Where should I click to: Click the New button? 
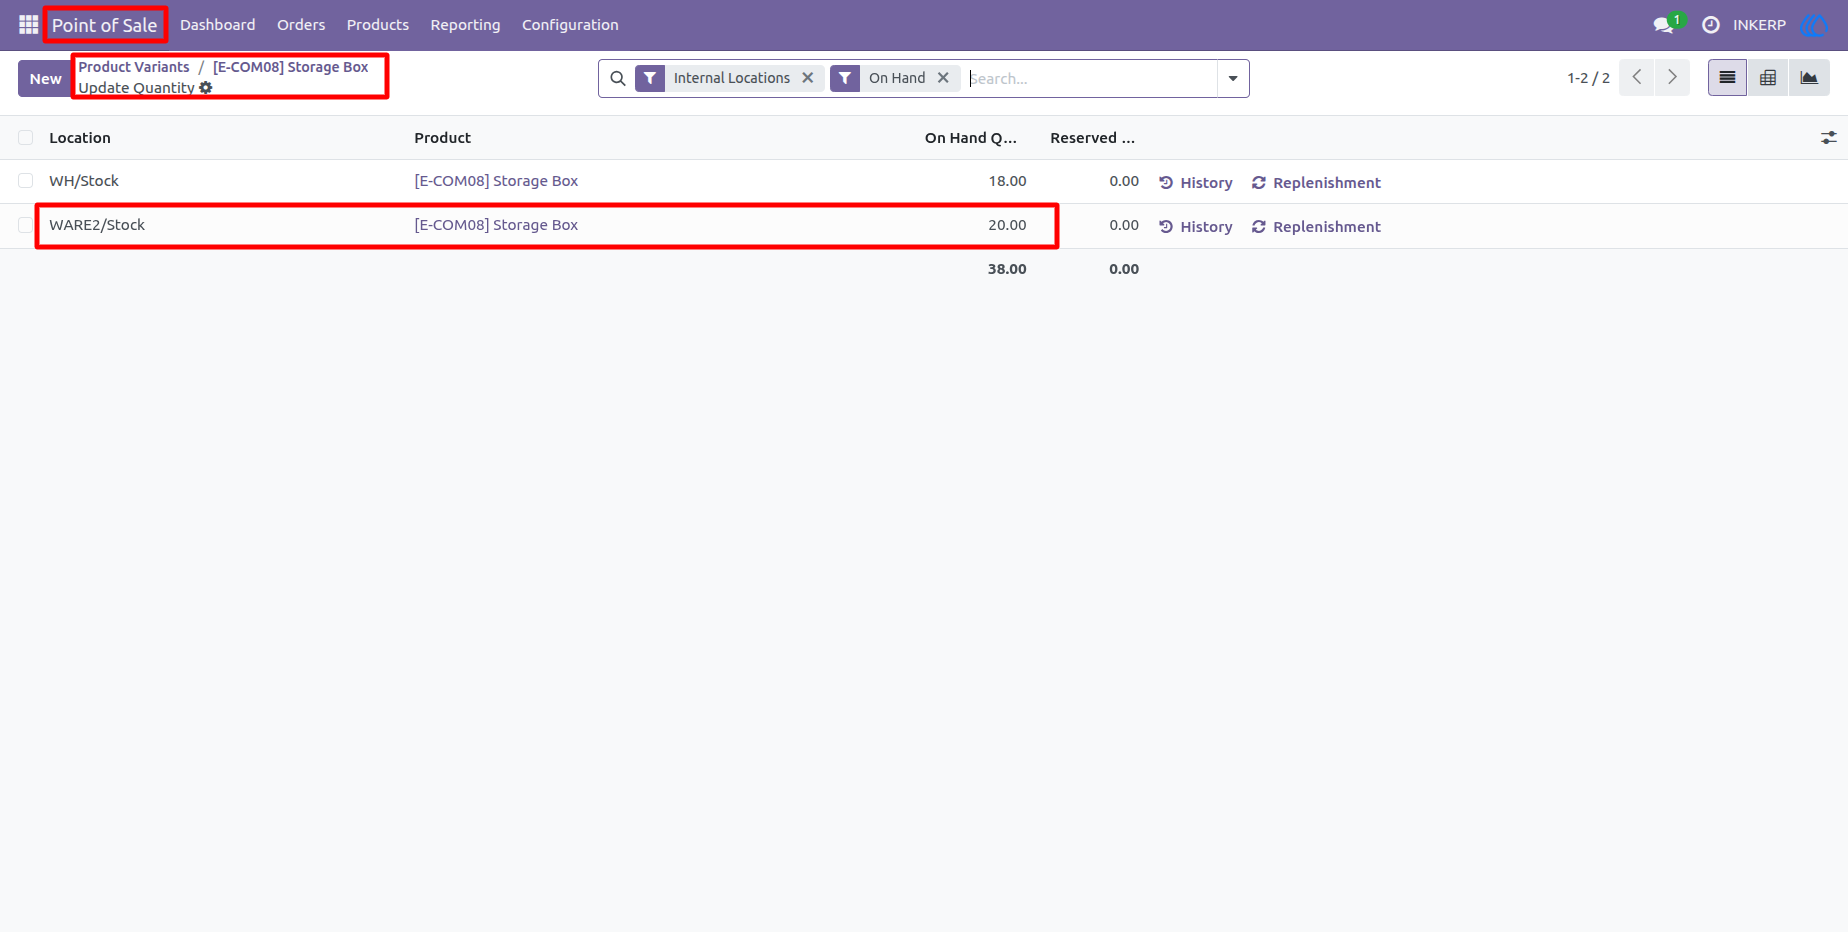(x=45, y=78)
